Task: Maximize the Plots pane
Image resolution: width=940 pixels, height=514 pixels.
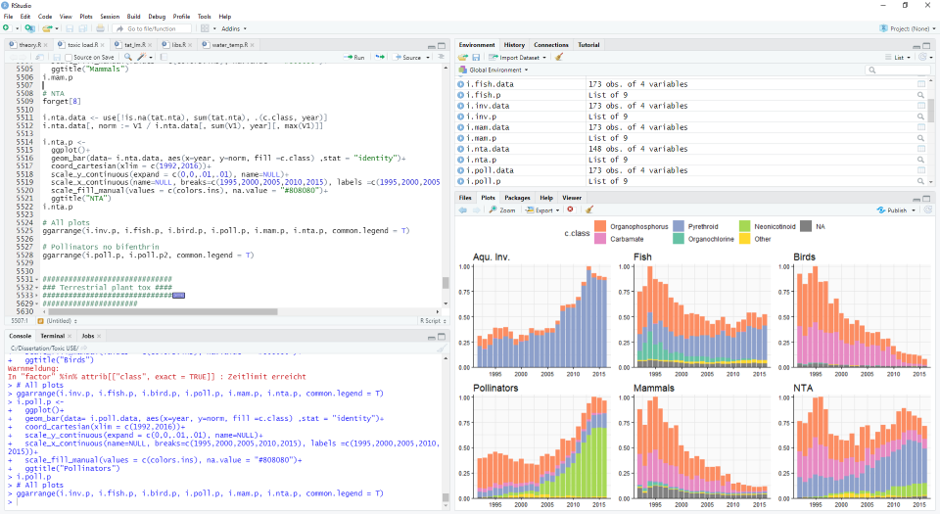Action: tap(926, 199)
